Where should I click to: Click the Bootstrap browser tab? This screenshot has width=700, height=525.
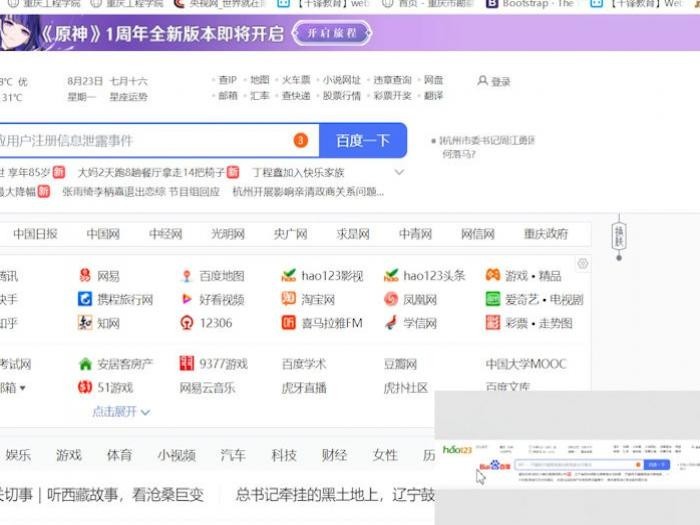tap(530, 4)
